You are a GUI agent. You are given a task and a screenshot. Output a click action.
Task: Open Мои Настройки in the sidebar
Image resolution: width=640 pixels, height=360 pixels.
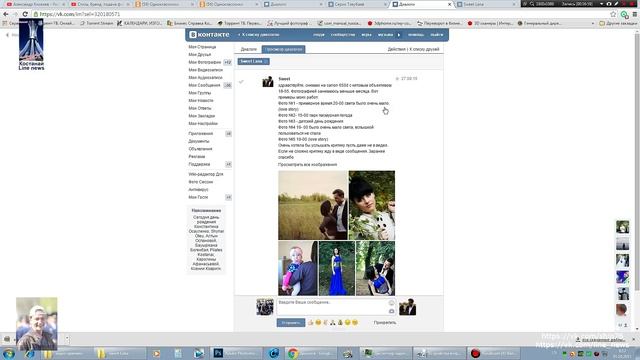coord(203,123)
